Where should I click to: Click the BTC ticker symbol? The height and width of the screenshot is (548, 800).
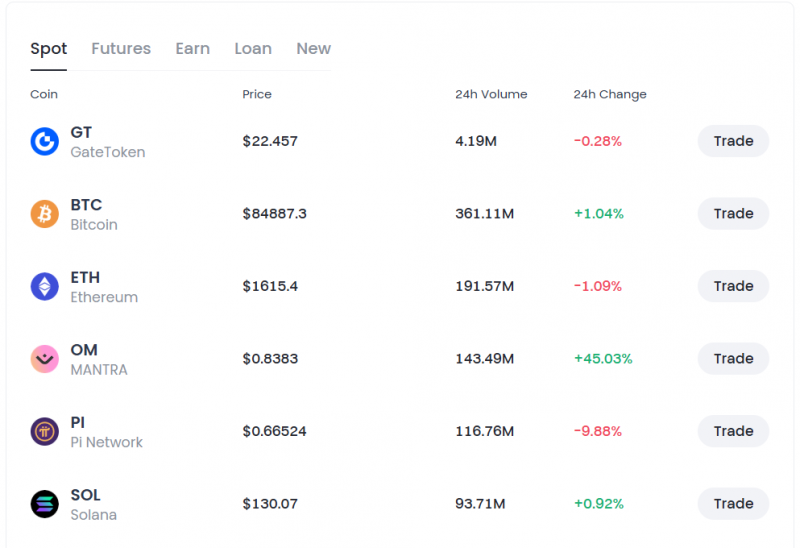[x=86, y=205]
